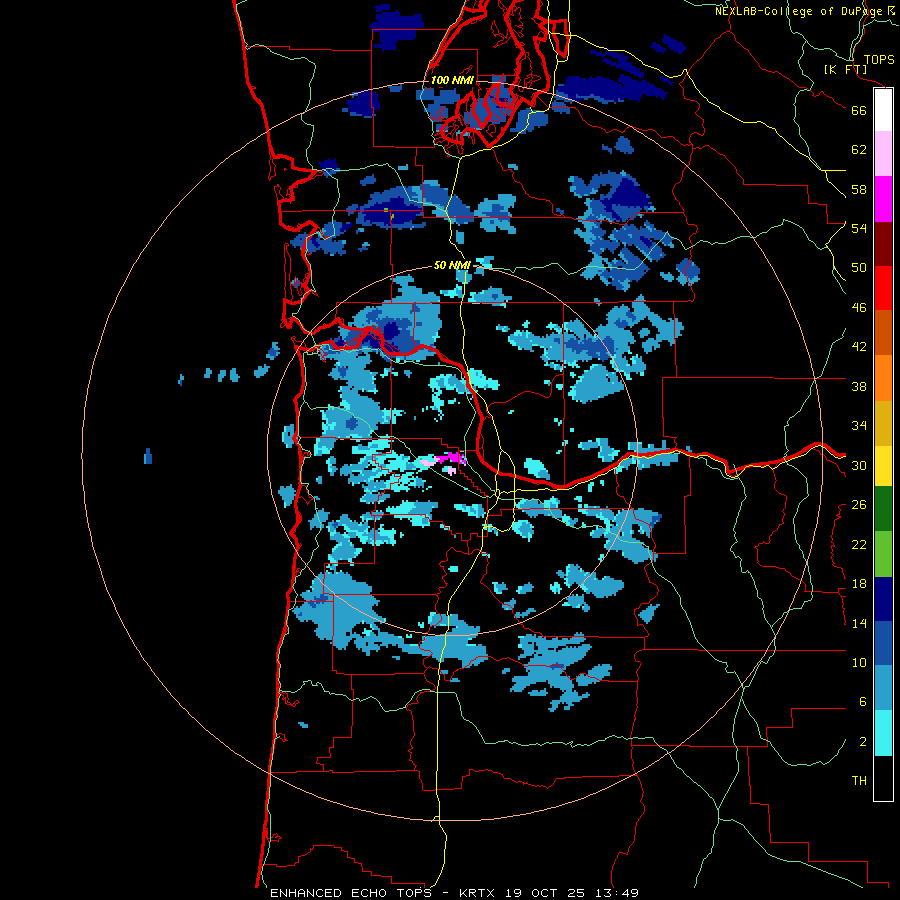Select the cyan legend swatch
Screen dimensions: 900x900
[x=883, y=733]
